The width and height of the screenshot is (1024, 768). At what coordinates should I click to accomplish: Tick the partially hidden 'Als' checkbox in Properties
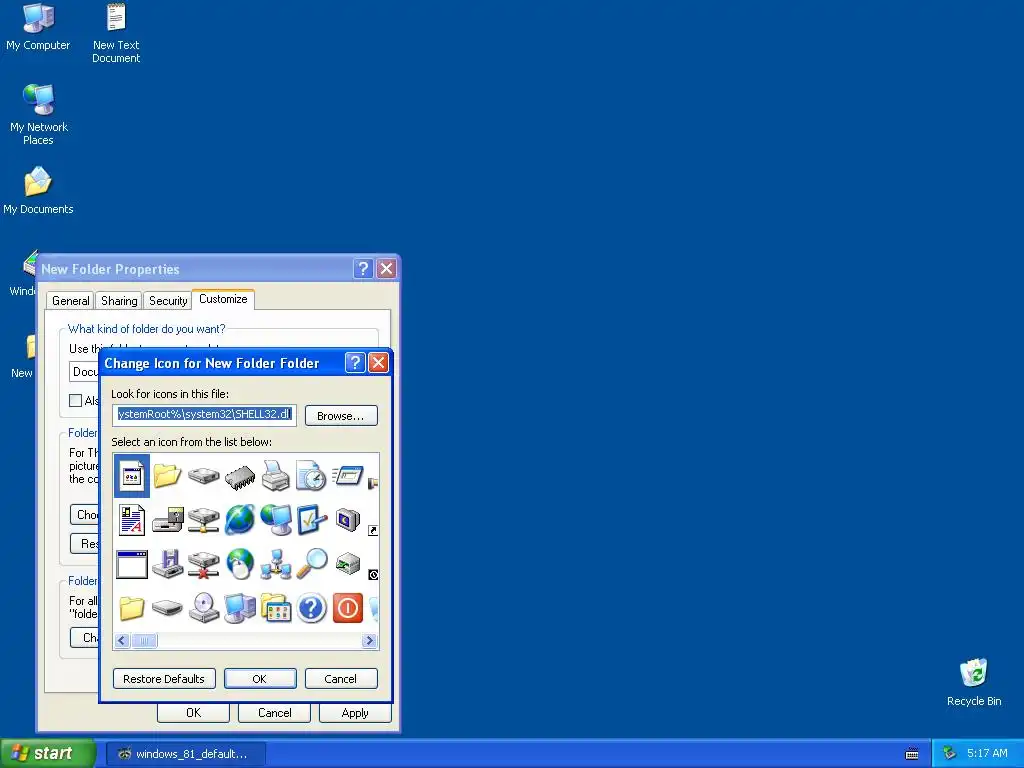76,400
